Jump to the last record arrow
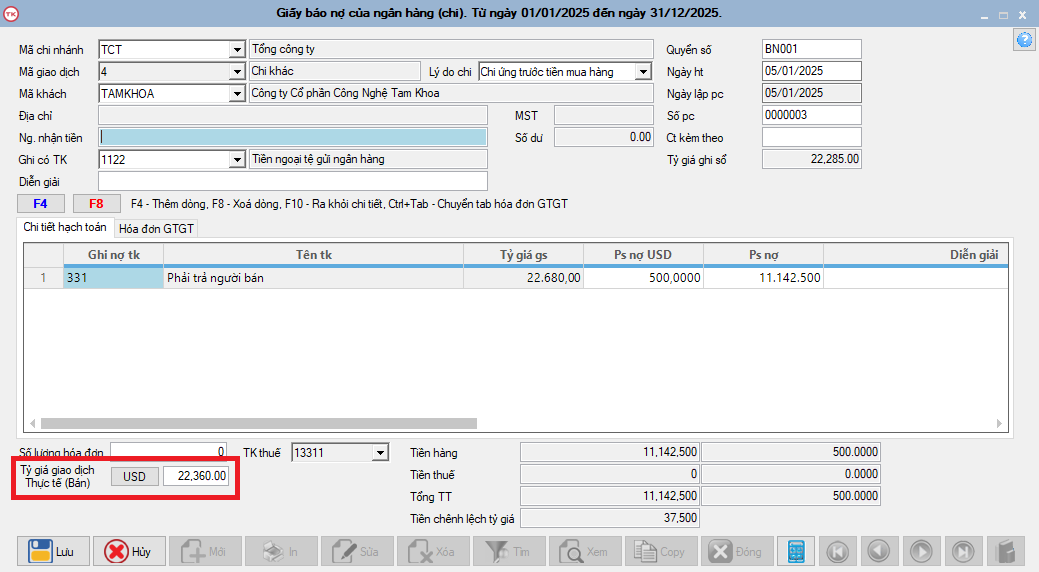The height and width of the screenshot is (572, 1039). click(x=962, y=551)
